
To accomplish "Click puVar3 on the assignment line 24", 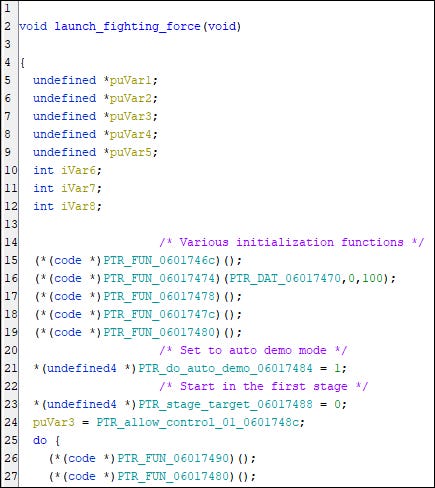I will point(54,422).
